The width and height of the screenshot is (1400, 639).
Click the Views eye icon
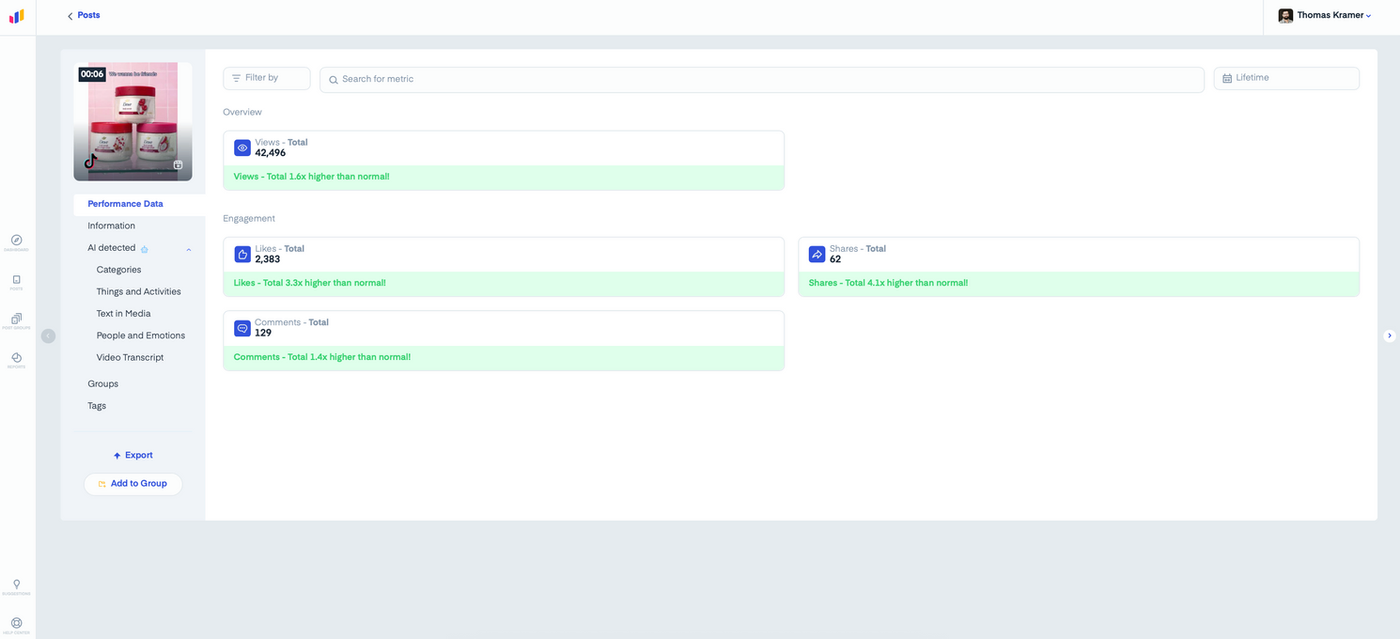(242, 148)
